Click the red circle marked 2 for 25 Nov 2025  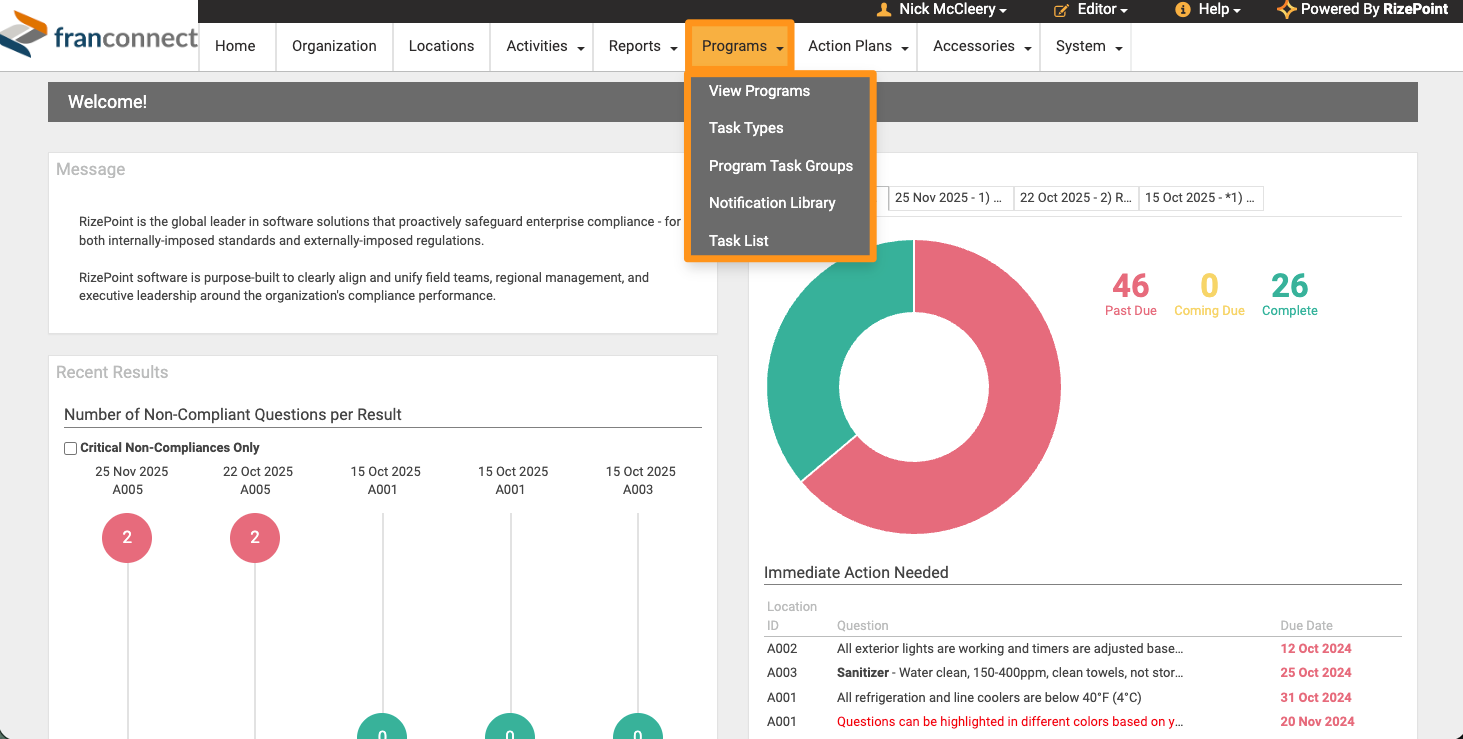[127, 538]
